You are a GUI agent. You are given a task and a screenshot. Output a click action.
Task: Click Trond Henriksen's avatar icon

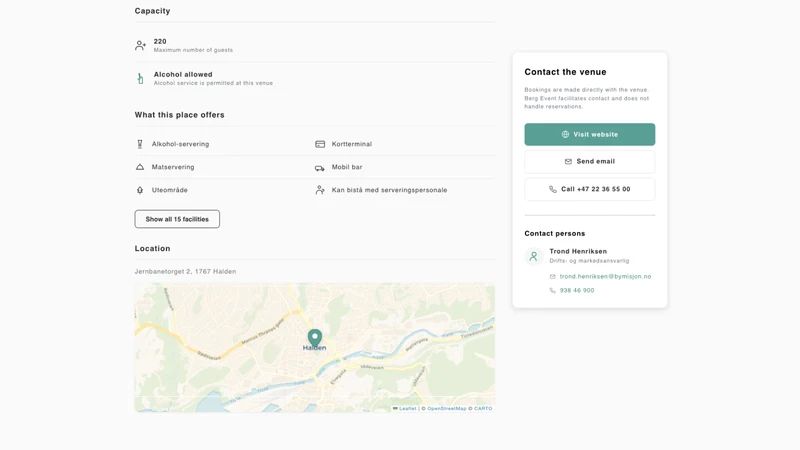(x=534, y=256)
